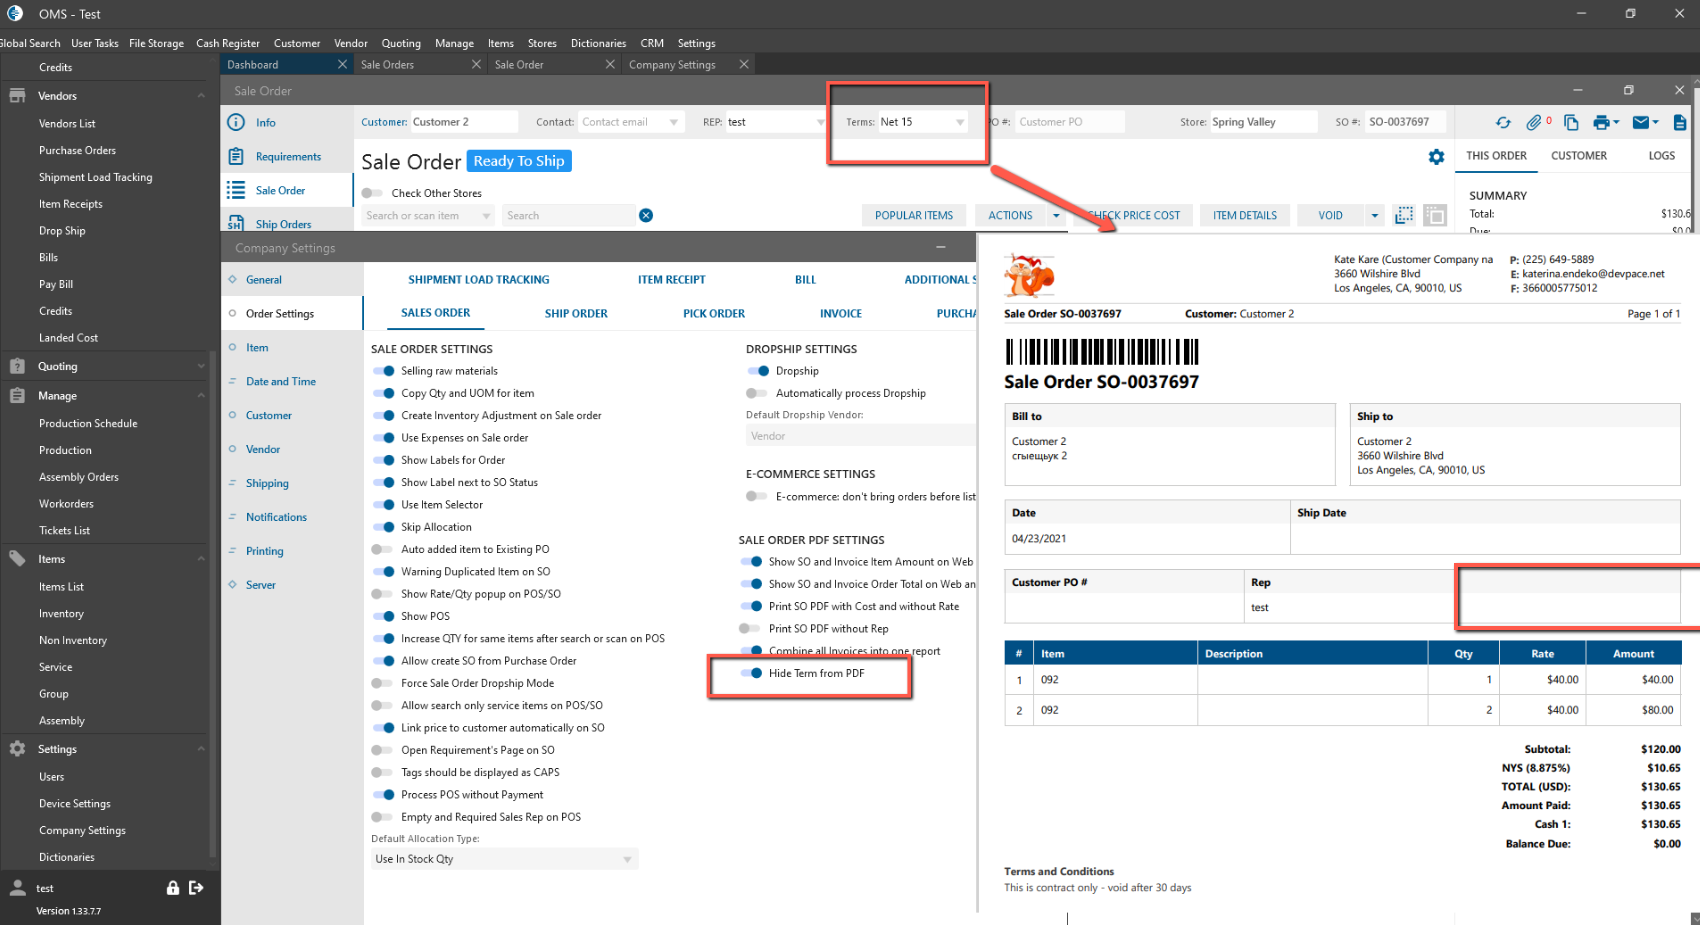This screenshot has width=1700, height=925.
Task: Switch to the SHIP ORDER tab
Action: point(576,314)
